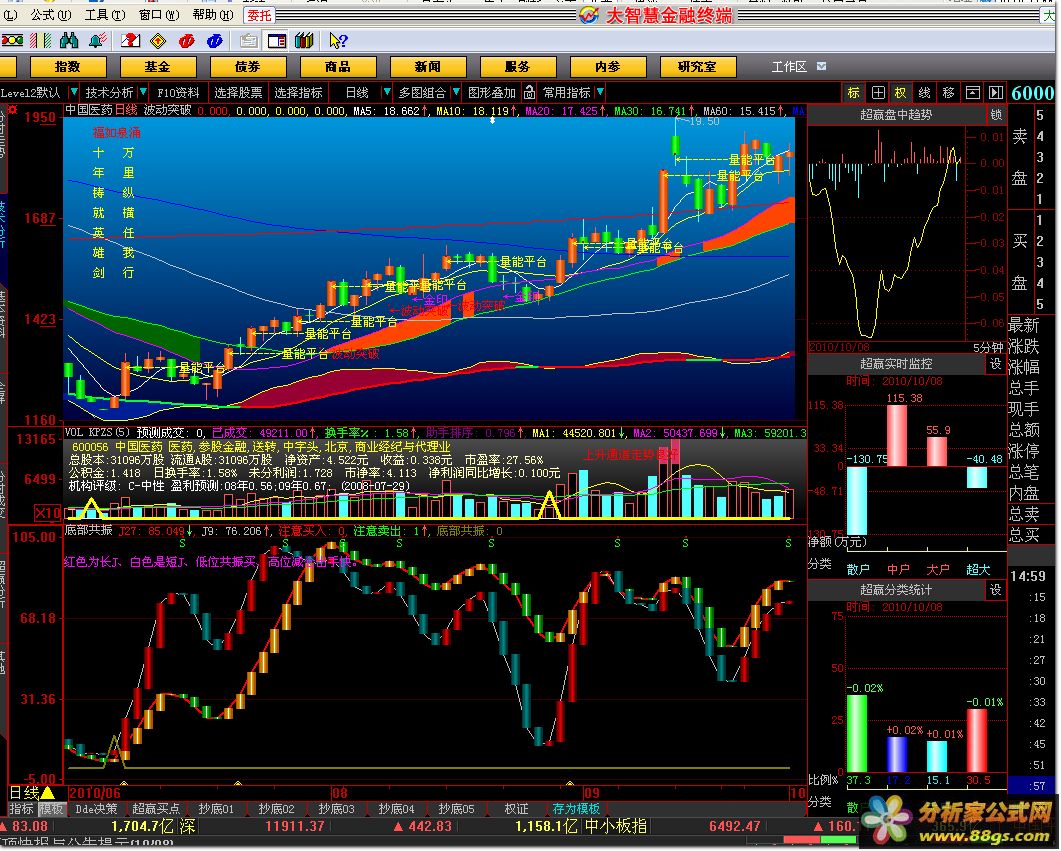Click the envelope with question mark icon
The image size is (1061, 851).
[130, 41]
